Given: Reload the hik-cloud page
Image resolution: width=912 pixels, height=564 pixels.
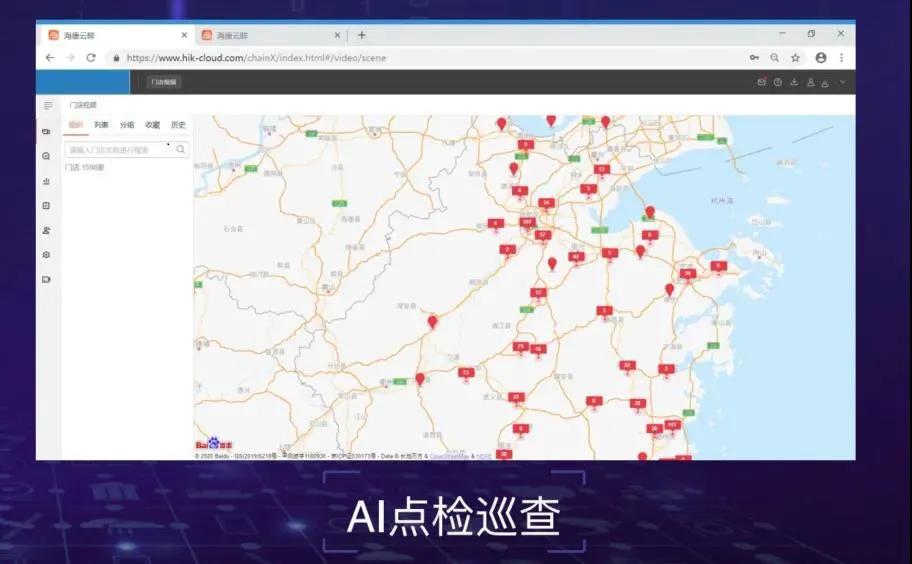Looking at the screenshot, I should 91,58.
